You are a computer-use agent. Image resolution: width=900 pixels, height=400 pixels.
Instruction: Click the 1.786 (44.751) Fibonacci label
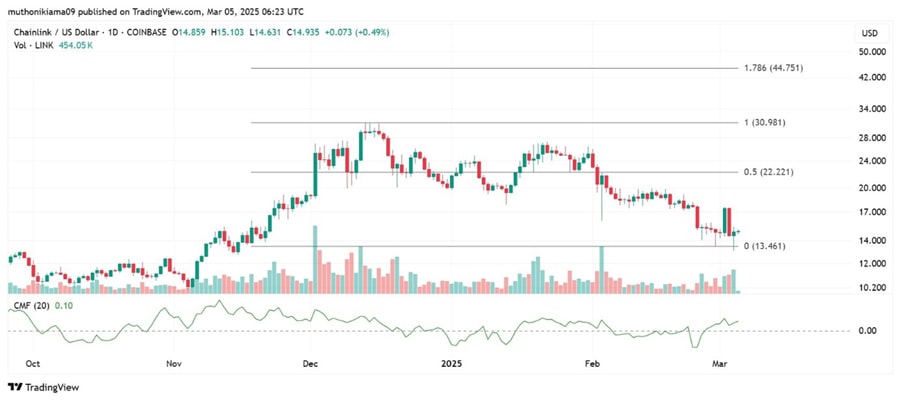pyautogui.click(x=773, y=68)
